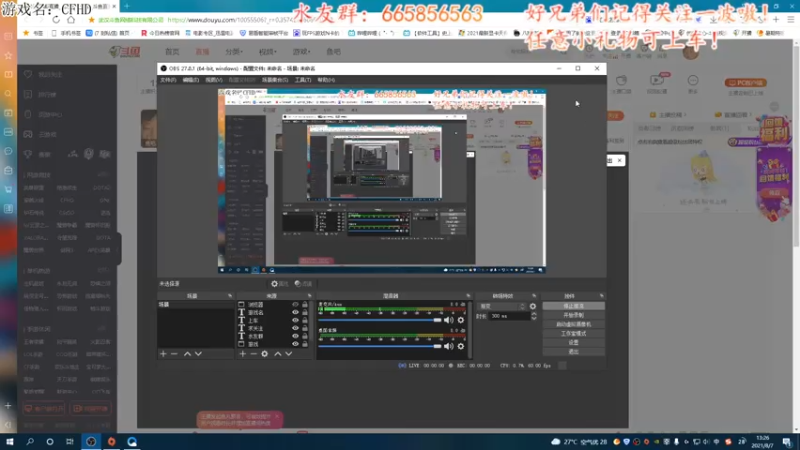Pop out the Audio Mixer dock
The image size is (800, 450).
(468, 296)
